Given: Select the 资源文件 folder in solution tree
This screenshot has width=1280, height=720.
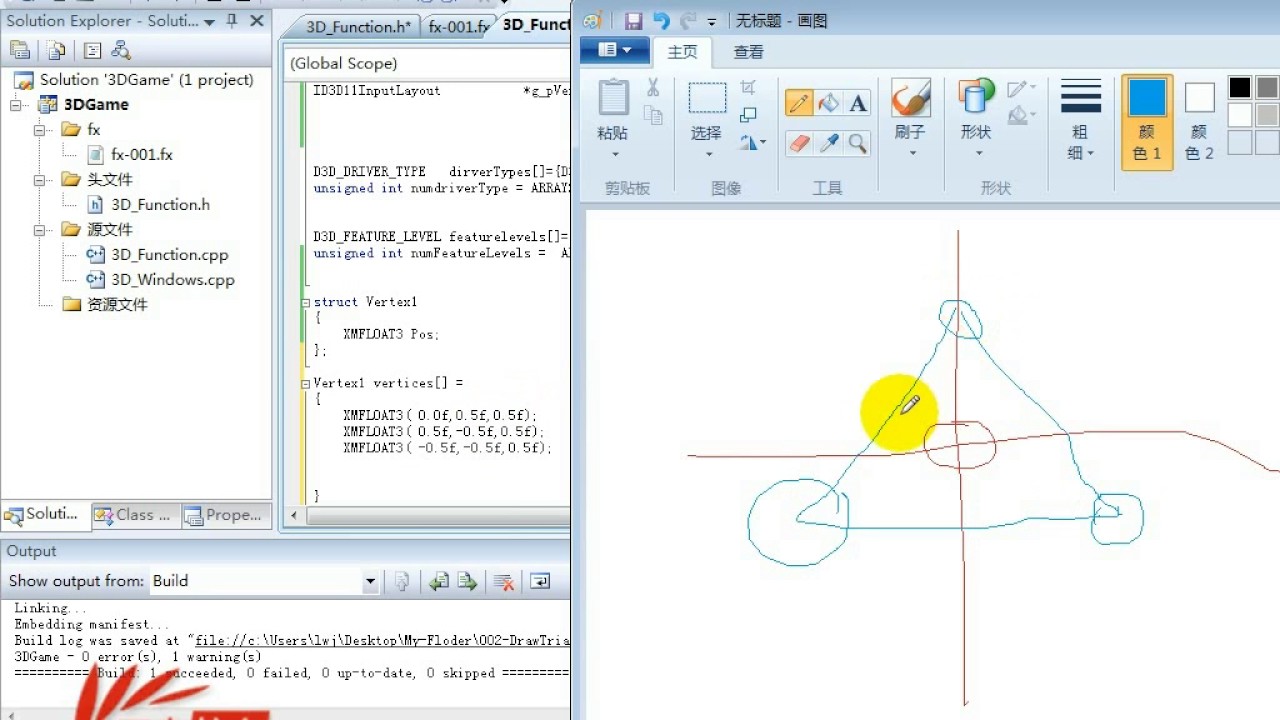Looking at the screenshot, I should tap(117, 304).
